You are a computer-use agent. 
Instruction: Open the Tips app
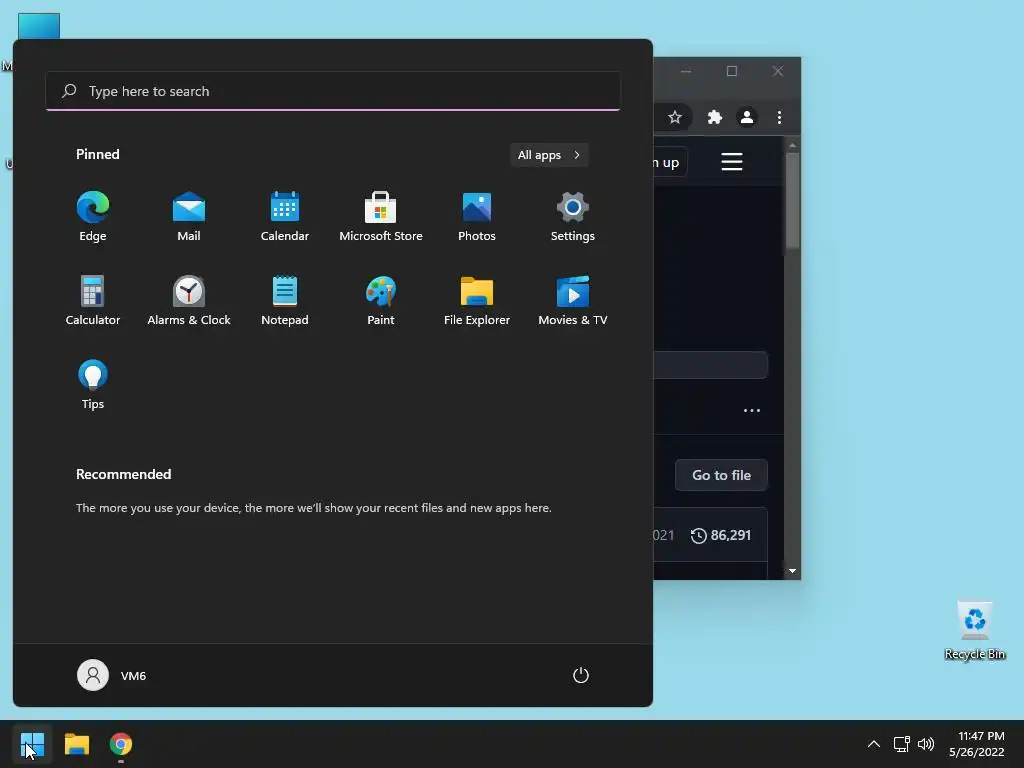pos(93,385)
